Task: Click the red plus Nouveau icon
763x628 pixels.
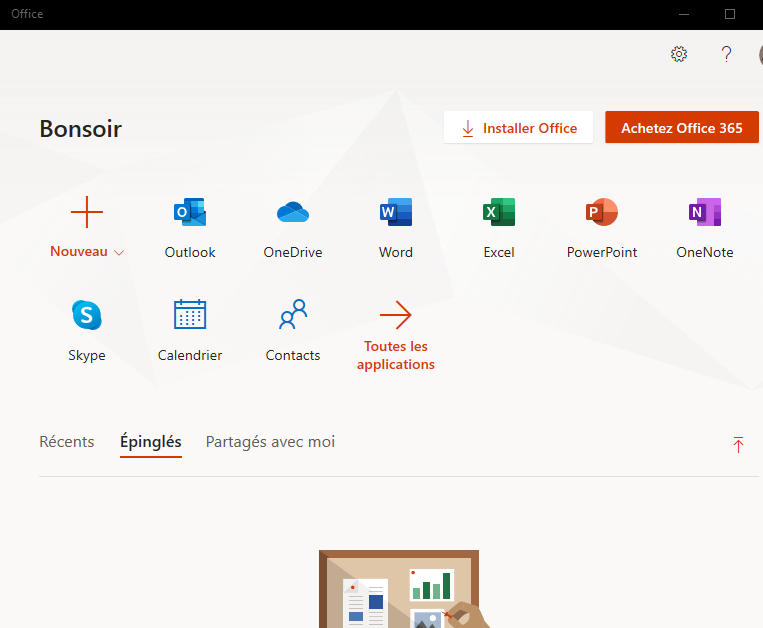Action: 87,212
